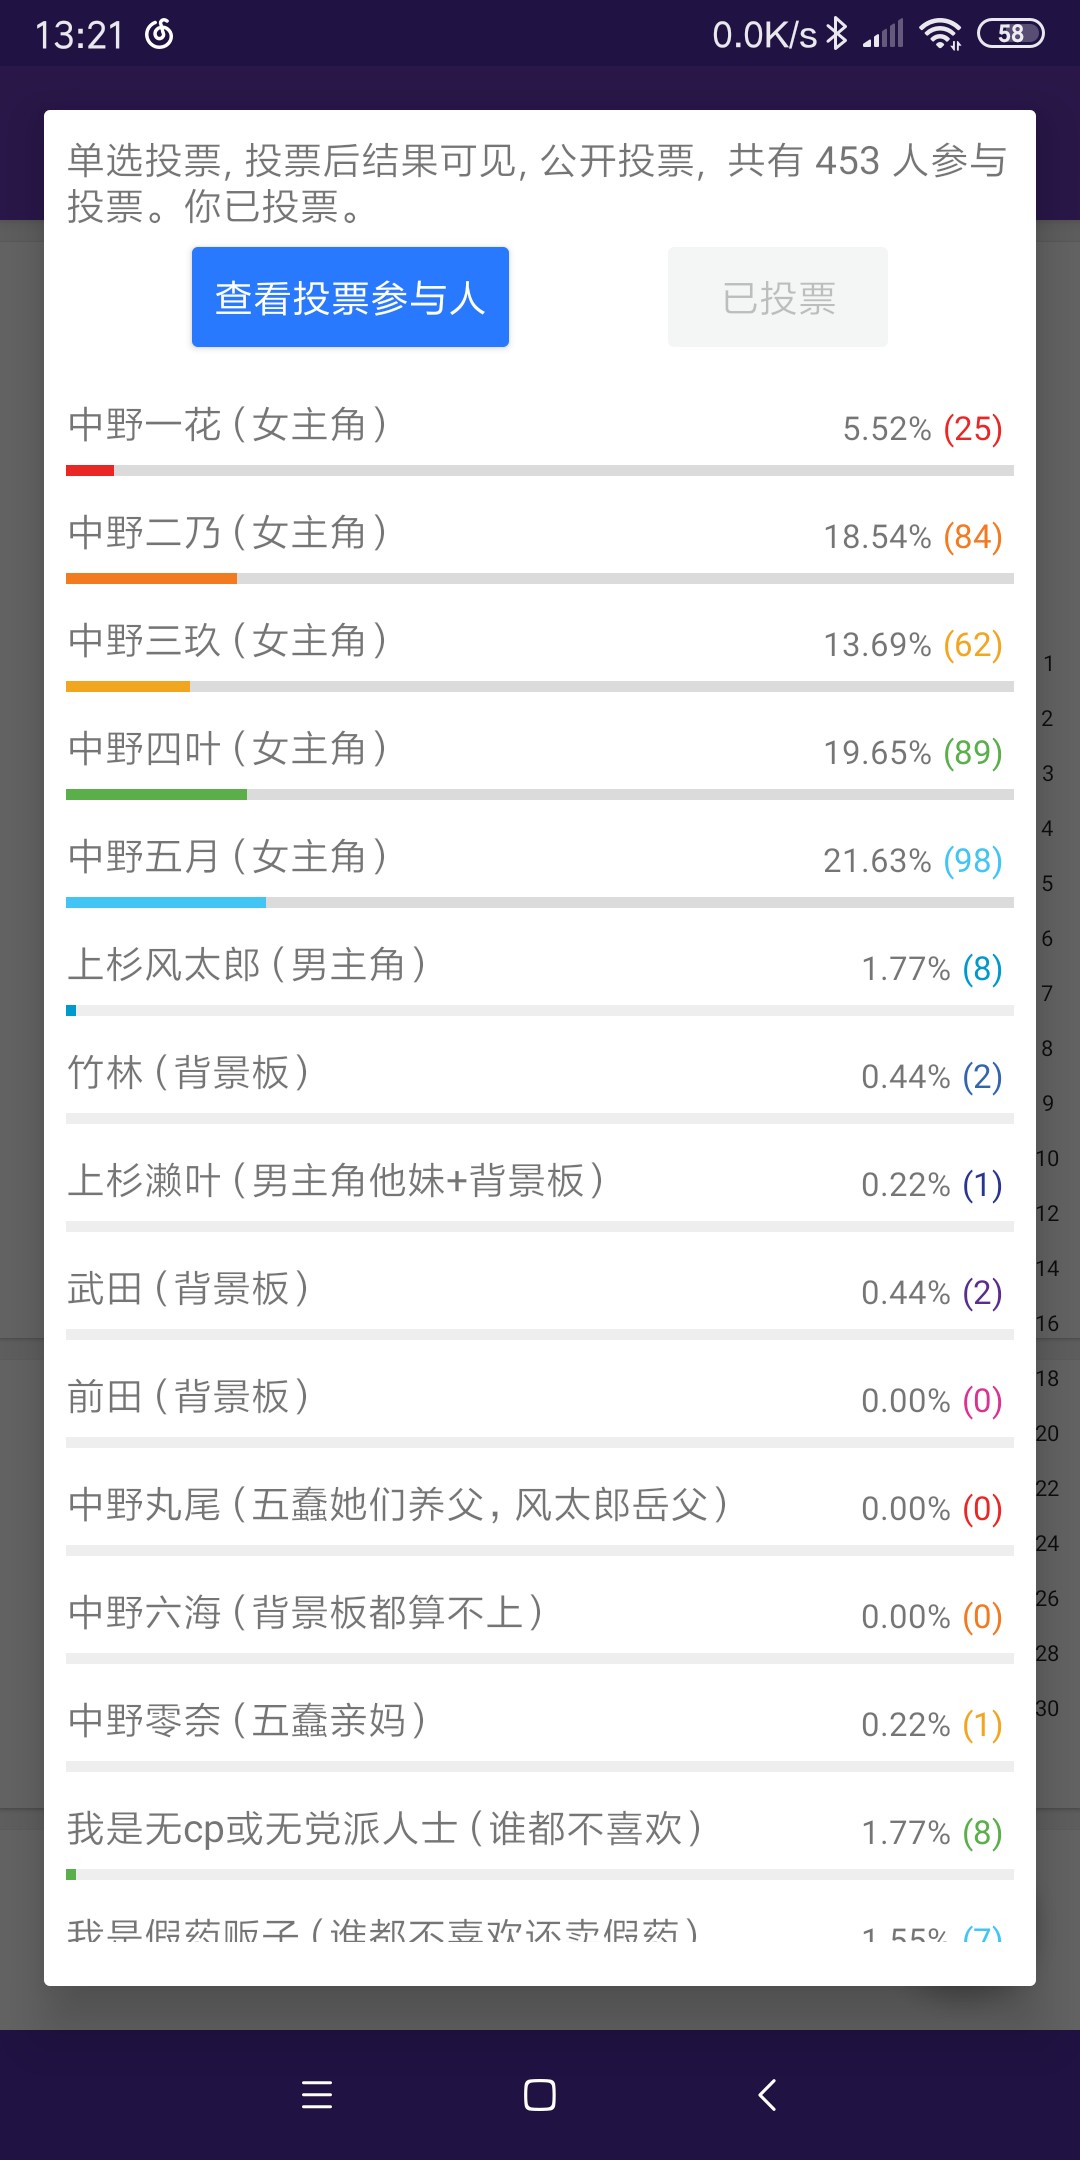1080x2160 pixels.
Task: Select 我是无cp或无党派人士 option
Action: [385, 1829]
